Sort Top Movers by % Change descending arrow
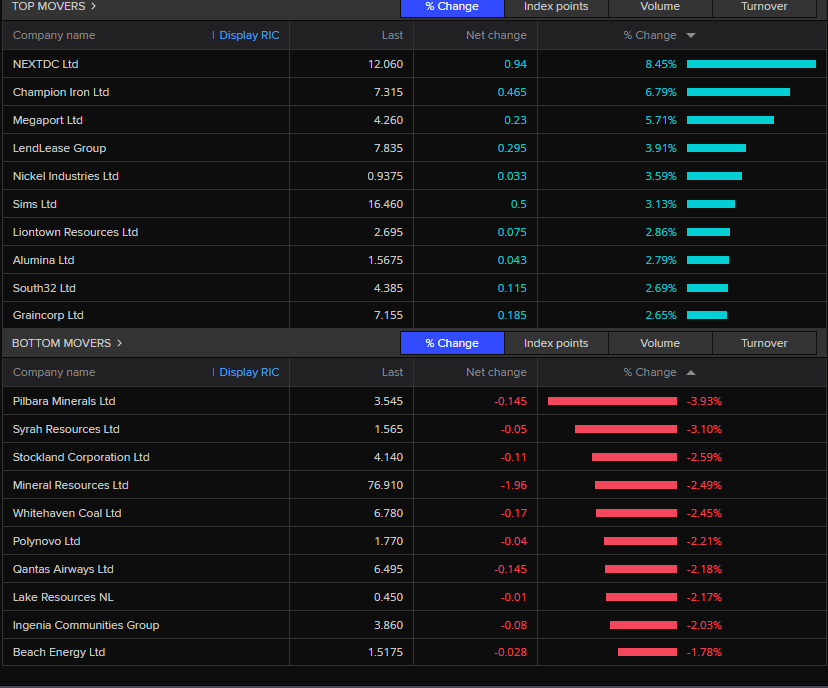828x688 pixels. coord(691,35)
